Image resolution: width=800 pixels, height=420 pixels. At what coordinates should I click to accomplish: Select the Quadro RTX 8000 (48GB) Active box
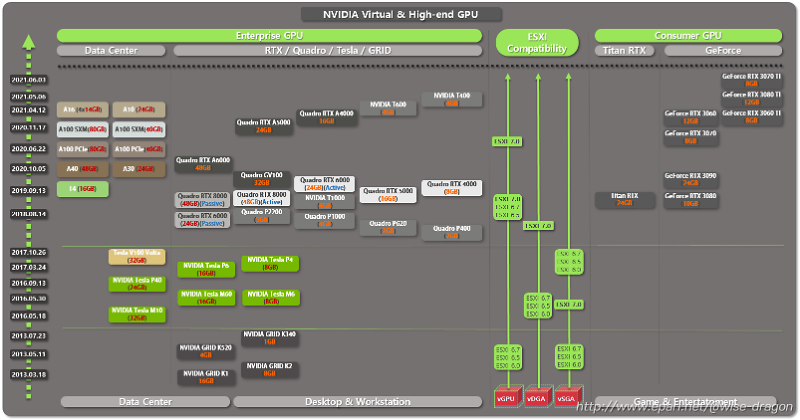click(x=262, y=198)
